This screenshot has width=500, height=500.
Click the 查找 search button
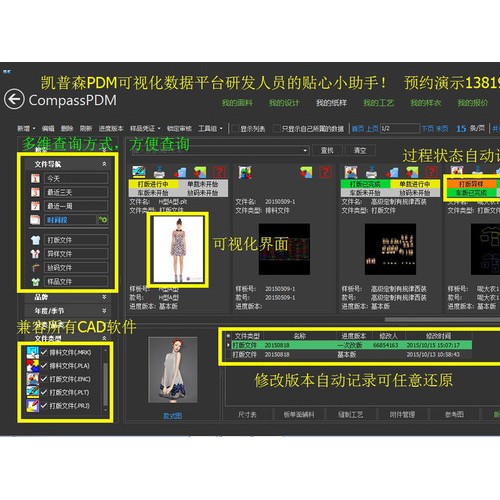(x=327, y=151)
